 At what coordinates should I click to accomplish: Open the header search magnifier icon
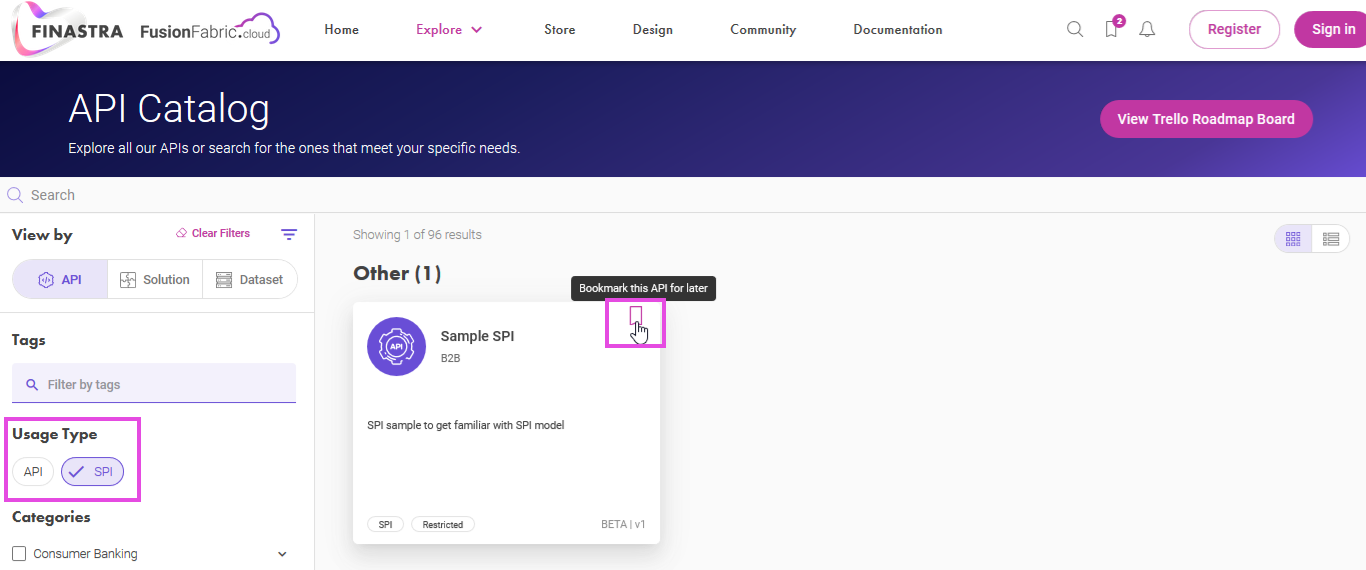(1075, 29)
